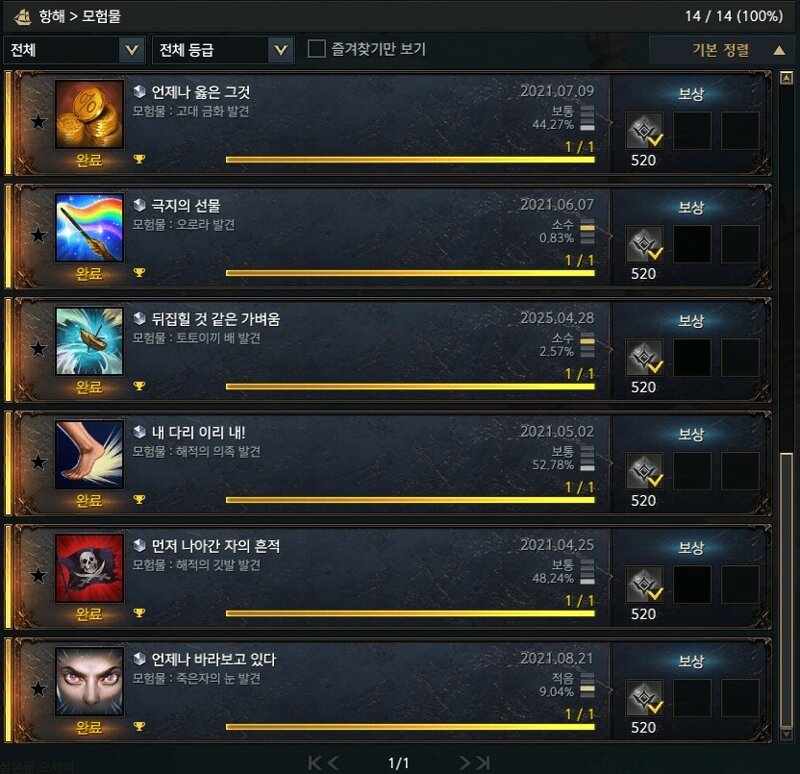Screen dimensions: 800x774
Task: Expand the 전체 category dropdown
Action: coord(74,49)
